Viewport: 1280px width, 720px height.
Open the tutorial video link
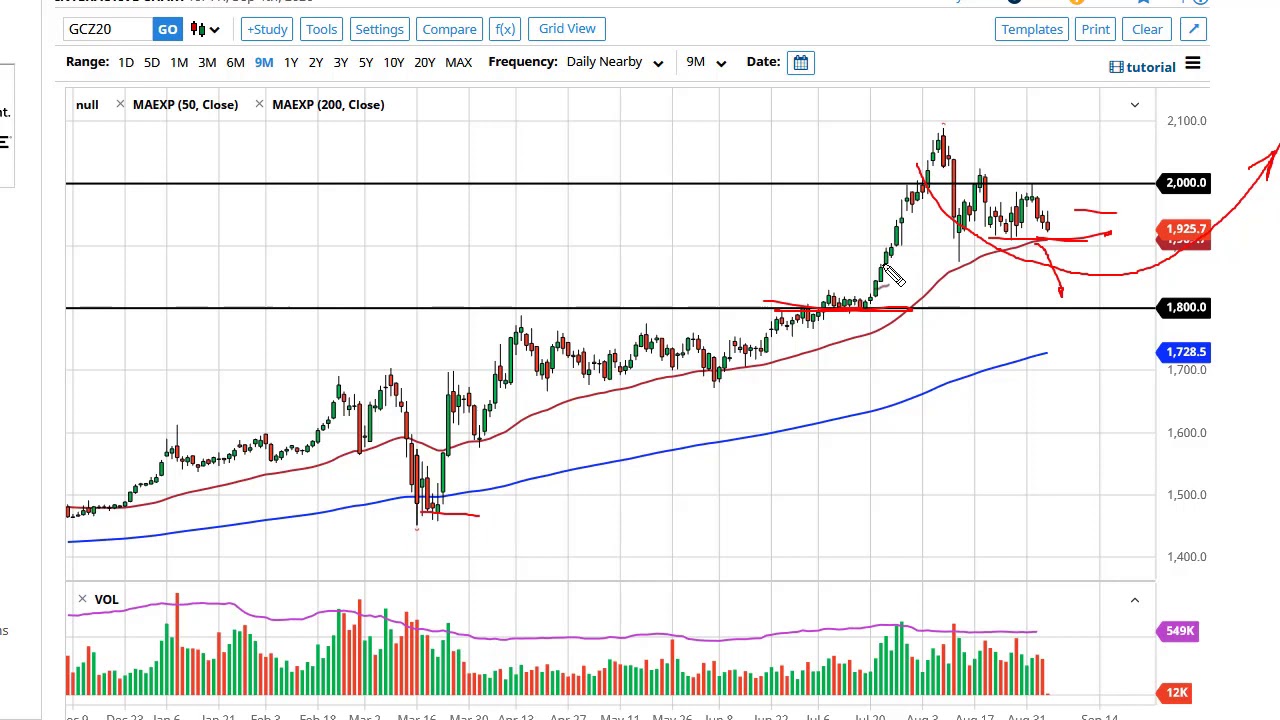[x=1143, y=67]
